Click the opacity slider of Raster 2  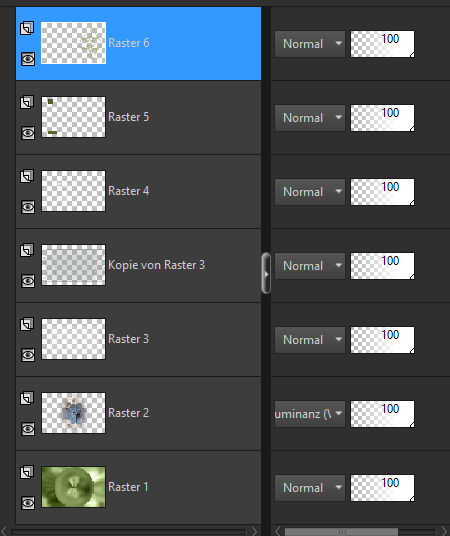click(383, 414)
